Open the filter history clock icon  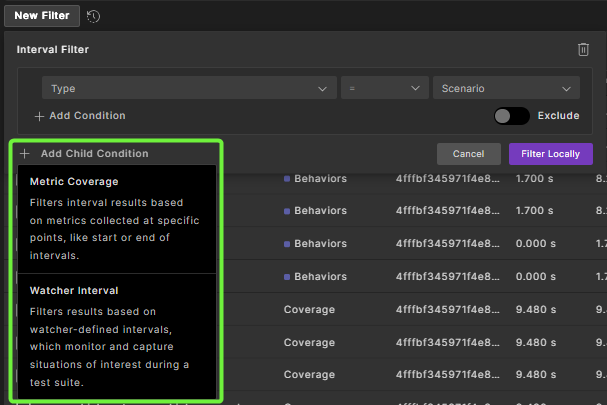click(93, 16)
